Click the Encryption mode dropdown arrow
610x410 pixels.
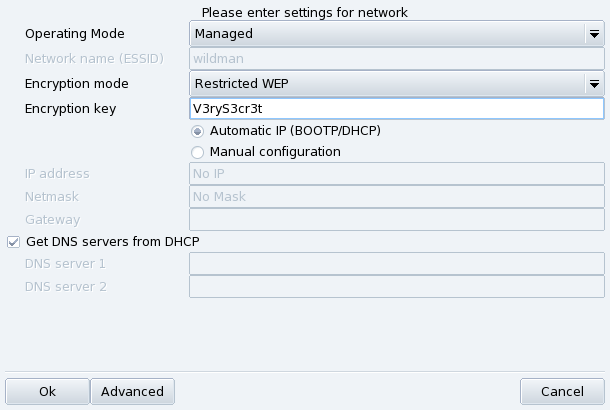(593, 84)
